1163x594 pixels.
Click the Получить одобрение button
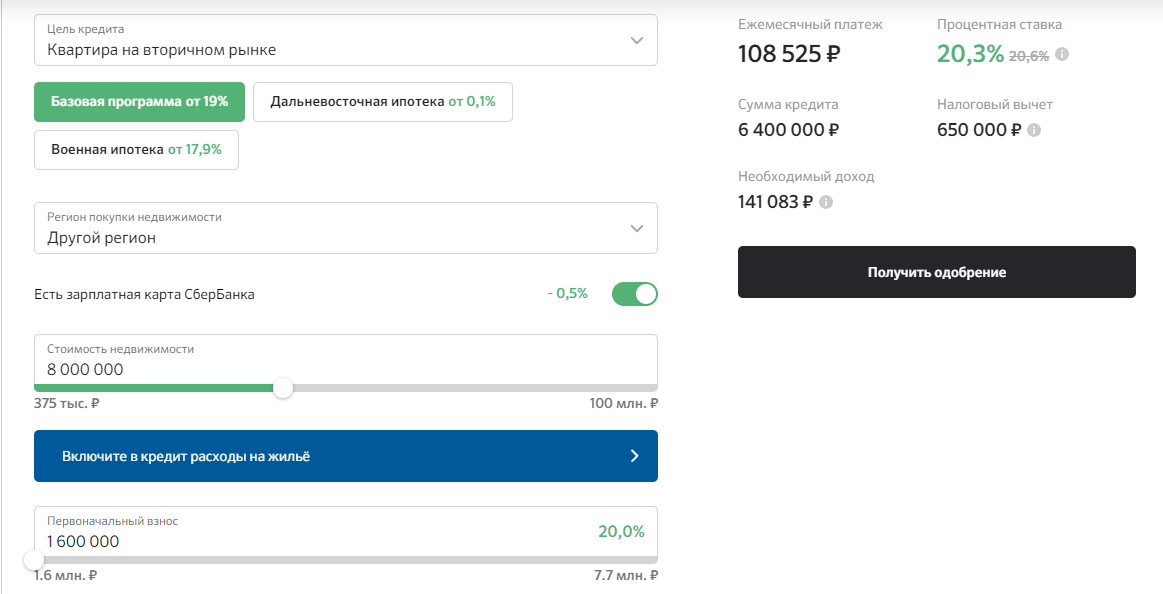pyautogui.click(x=937, y=272)
